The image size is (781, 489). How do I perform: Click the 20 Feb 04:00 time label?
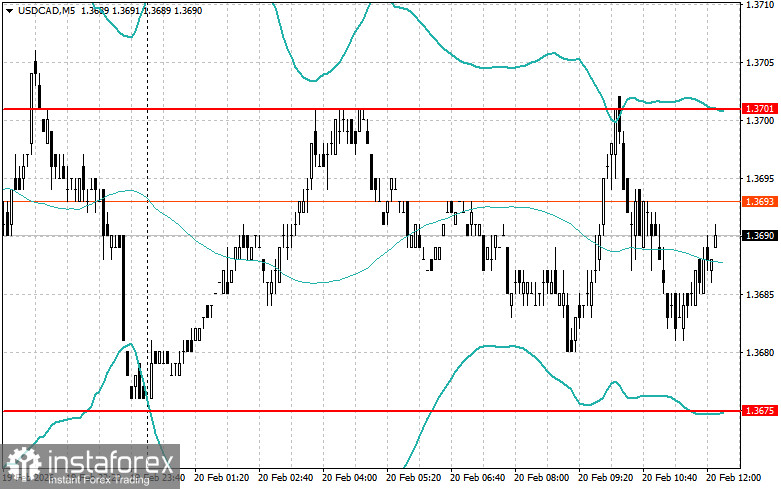tap(350, 478)
